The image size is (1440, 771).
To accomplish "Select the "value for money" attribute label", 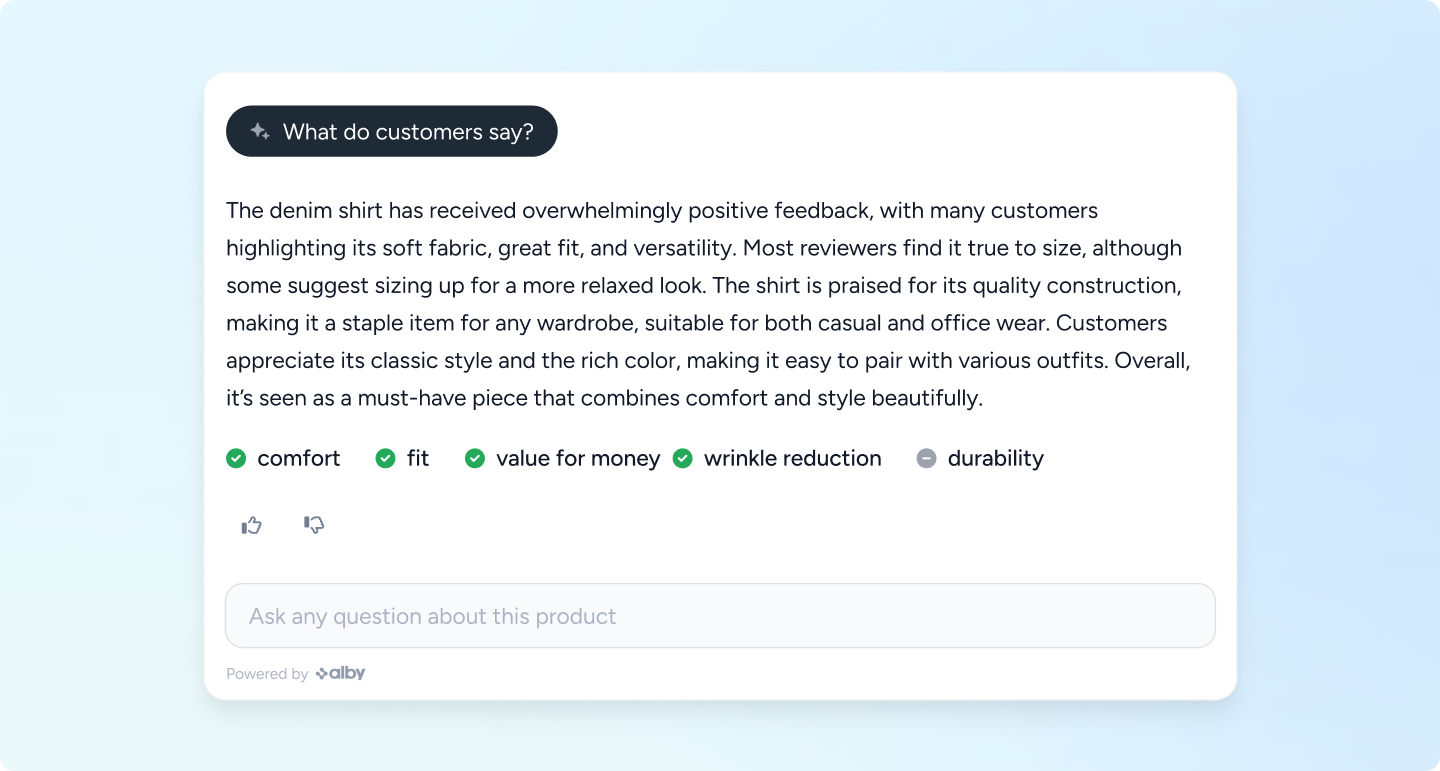I will (578, 458).
